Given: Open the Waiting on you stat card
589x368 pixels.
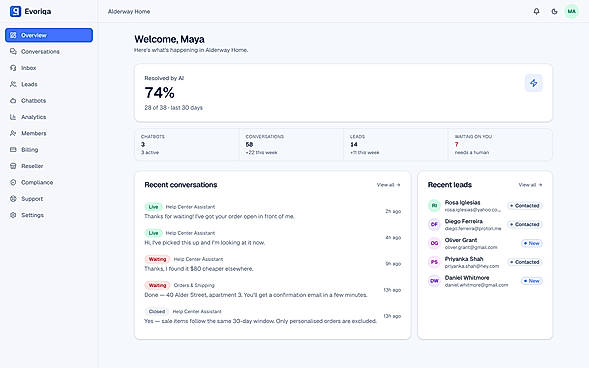Looking at the screenshot, I should (500, 145).
